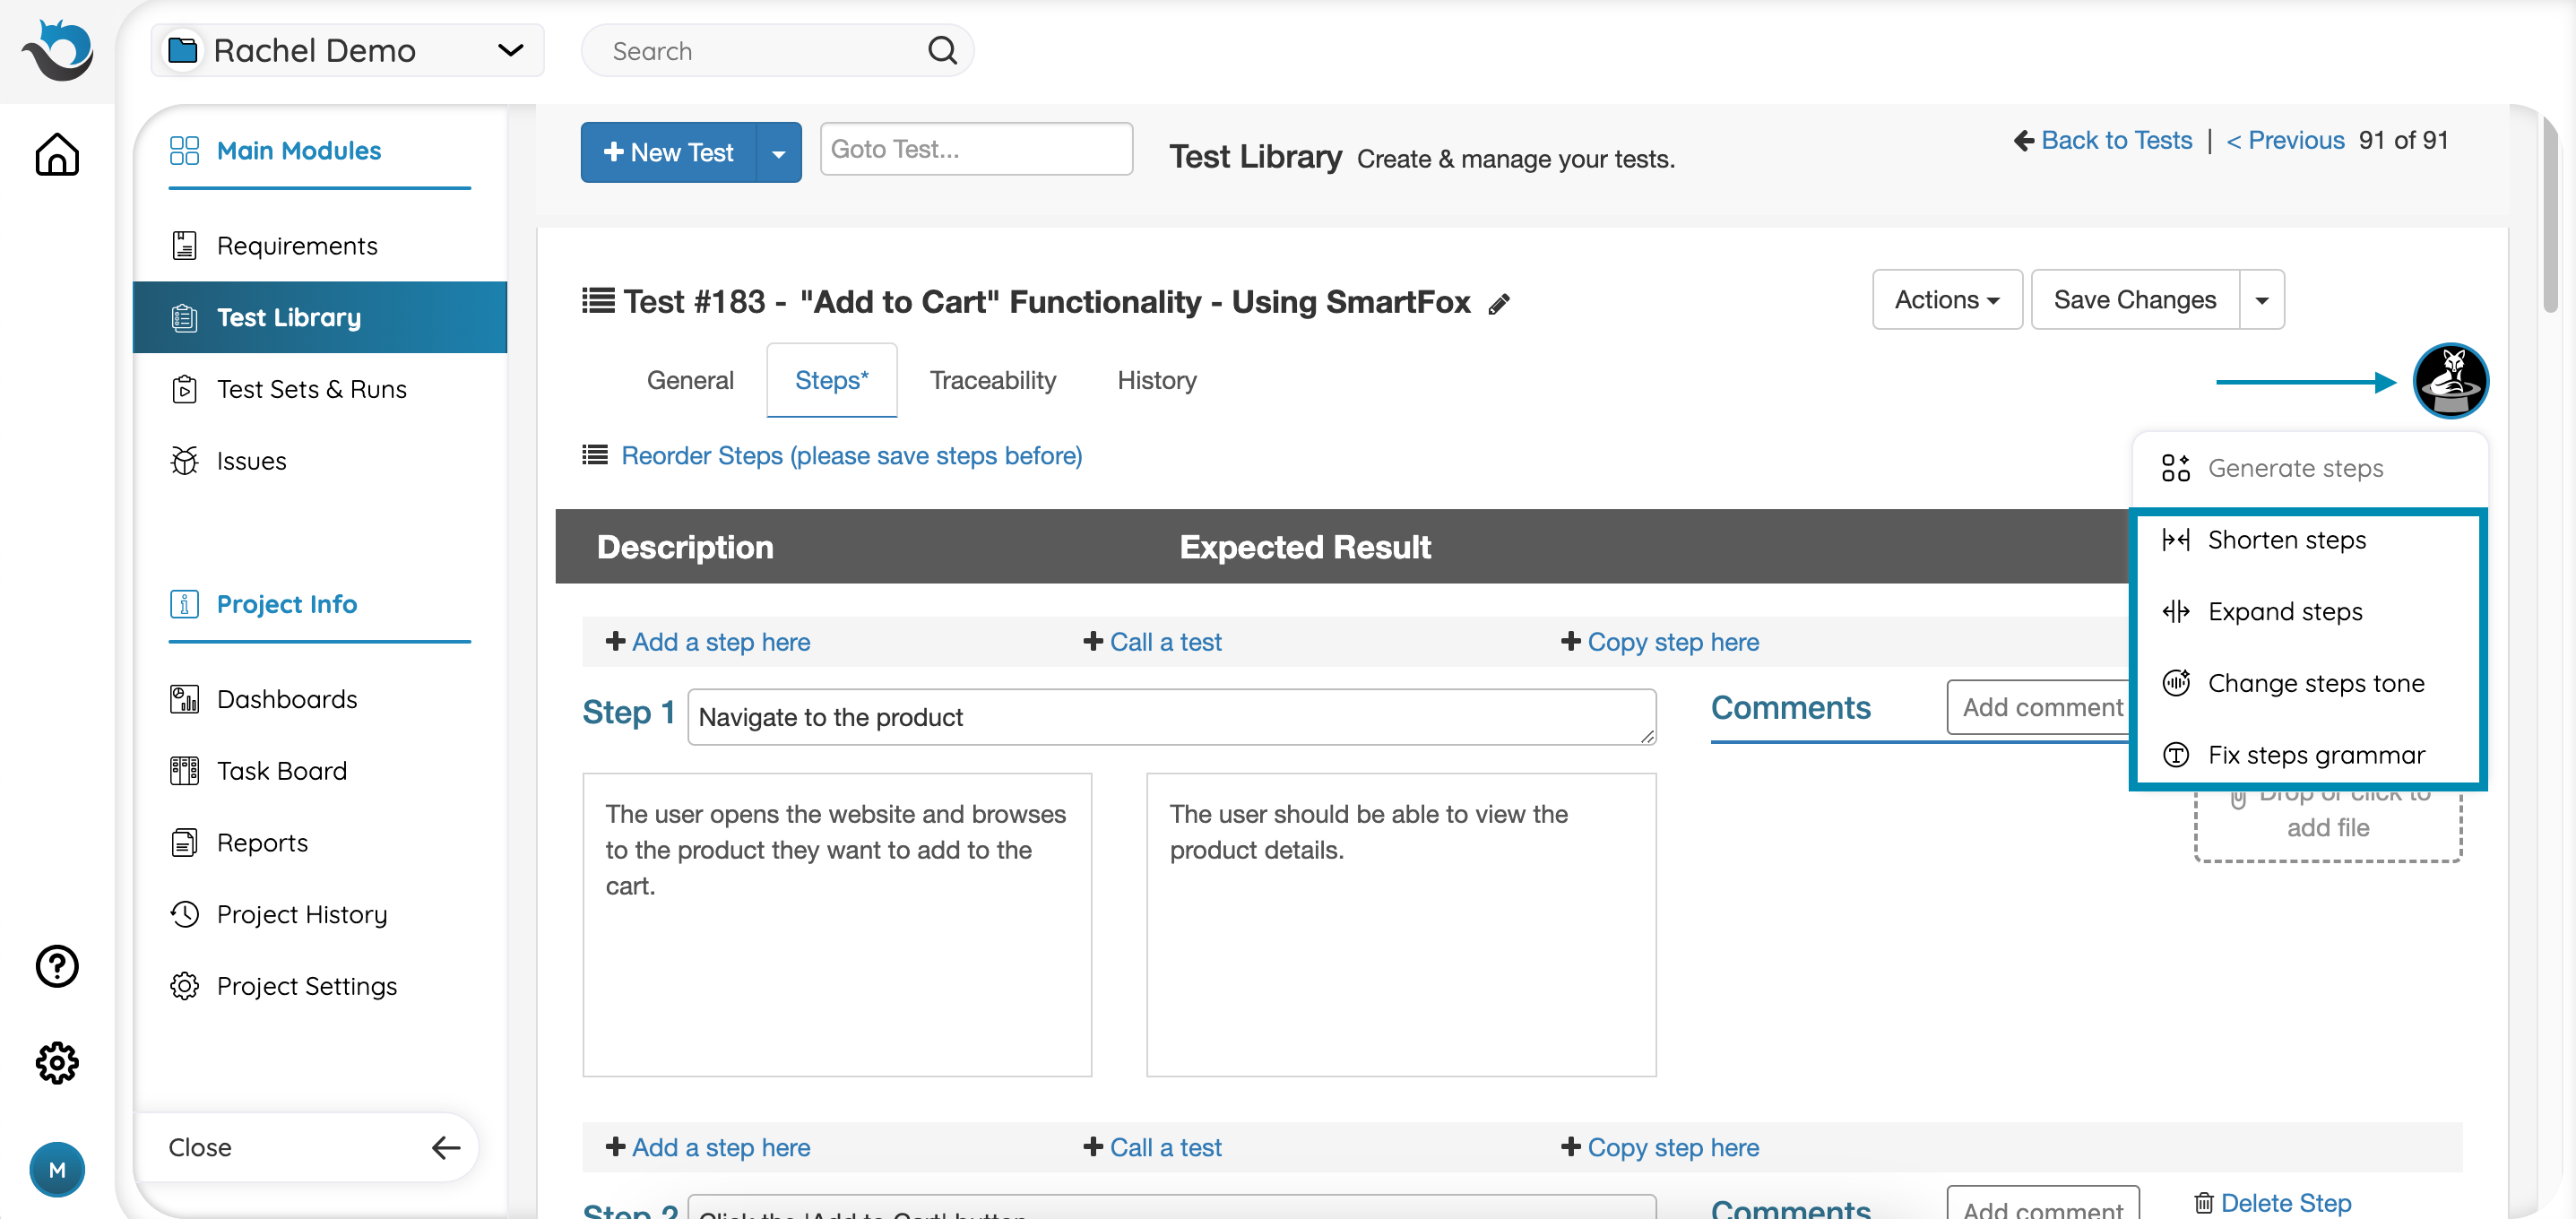Select Shorten steps from the SmartFox menu
The width and height of the screenshot is (2576, 1219).
2286,540
